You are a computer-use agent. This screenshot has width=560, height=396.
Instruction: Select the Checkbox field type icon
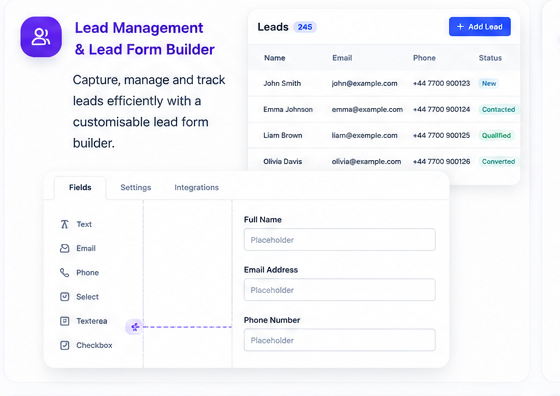tap(64, 345)
